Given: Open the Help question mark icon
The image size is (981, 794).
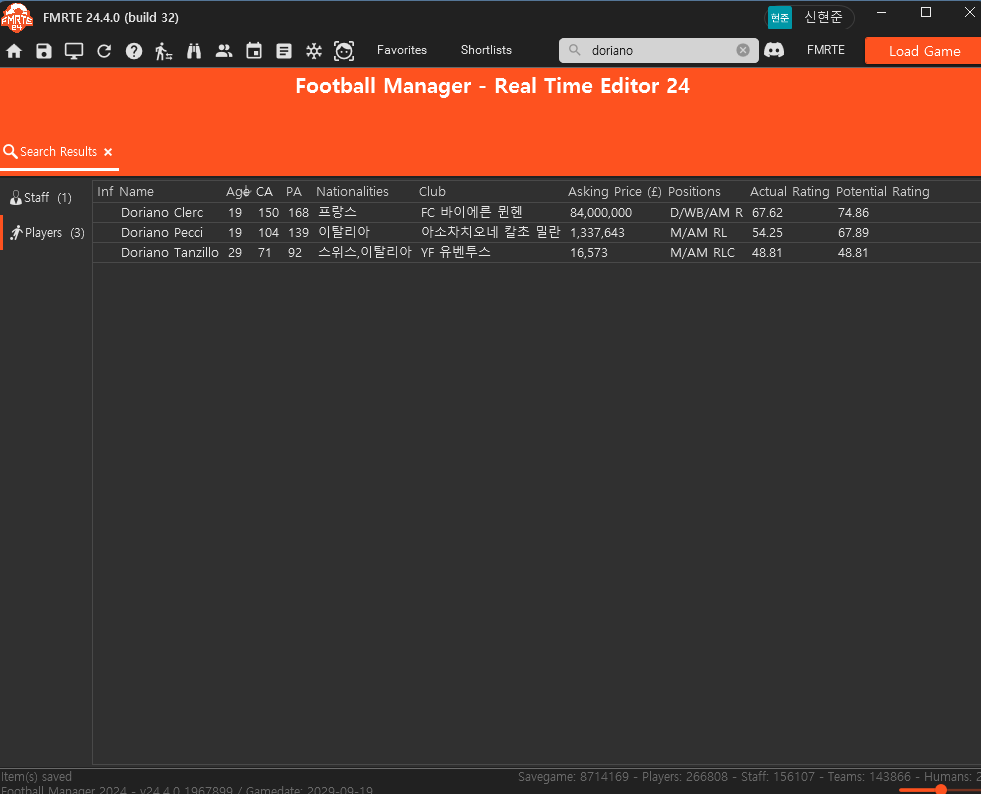Looking at the screenshot, I should 134,51.
